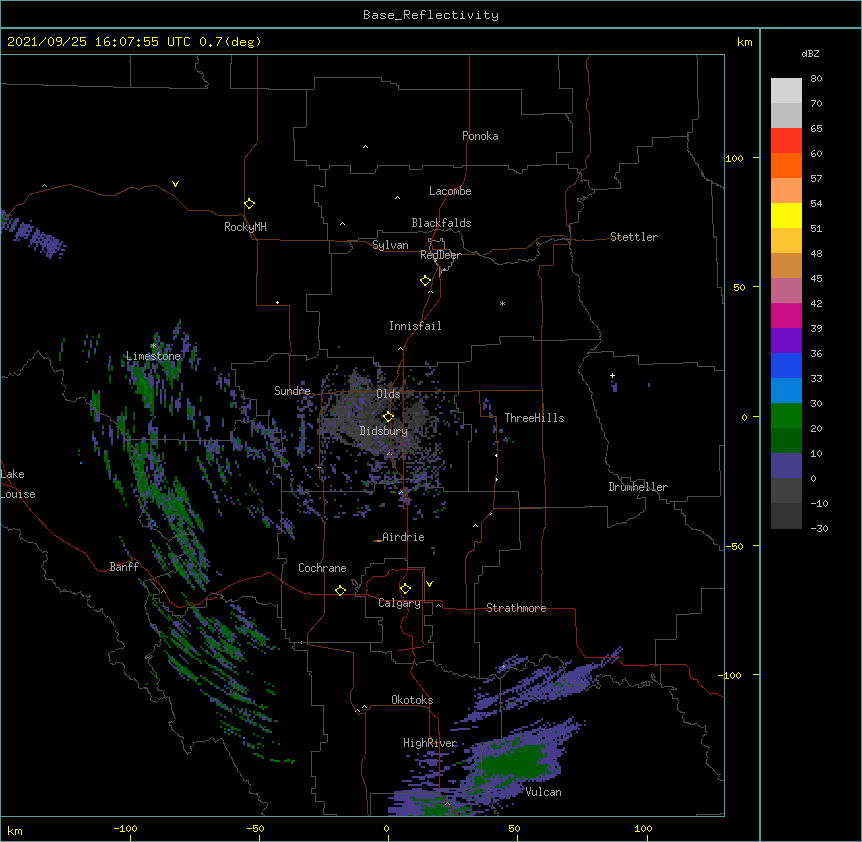Image resolution: width=862 pixels, height=842 pixels.
Task: Select the yellow diamond marker below Cochrane
Action: click(x=340, y=590)
